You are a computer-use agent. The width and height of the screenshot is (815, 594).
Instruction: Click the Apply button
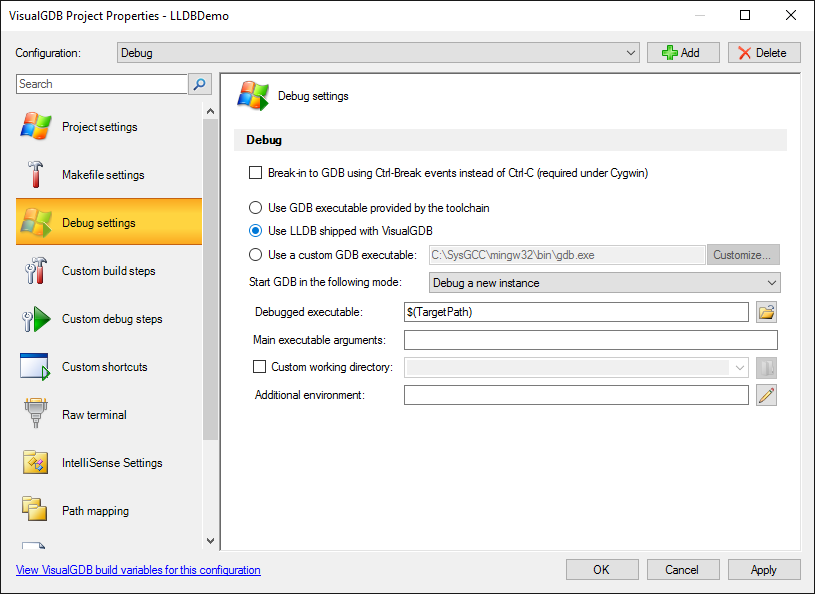[x=764, y=570]
